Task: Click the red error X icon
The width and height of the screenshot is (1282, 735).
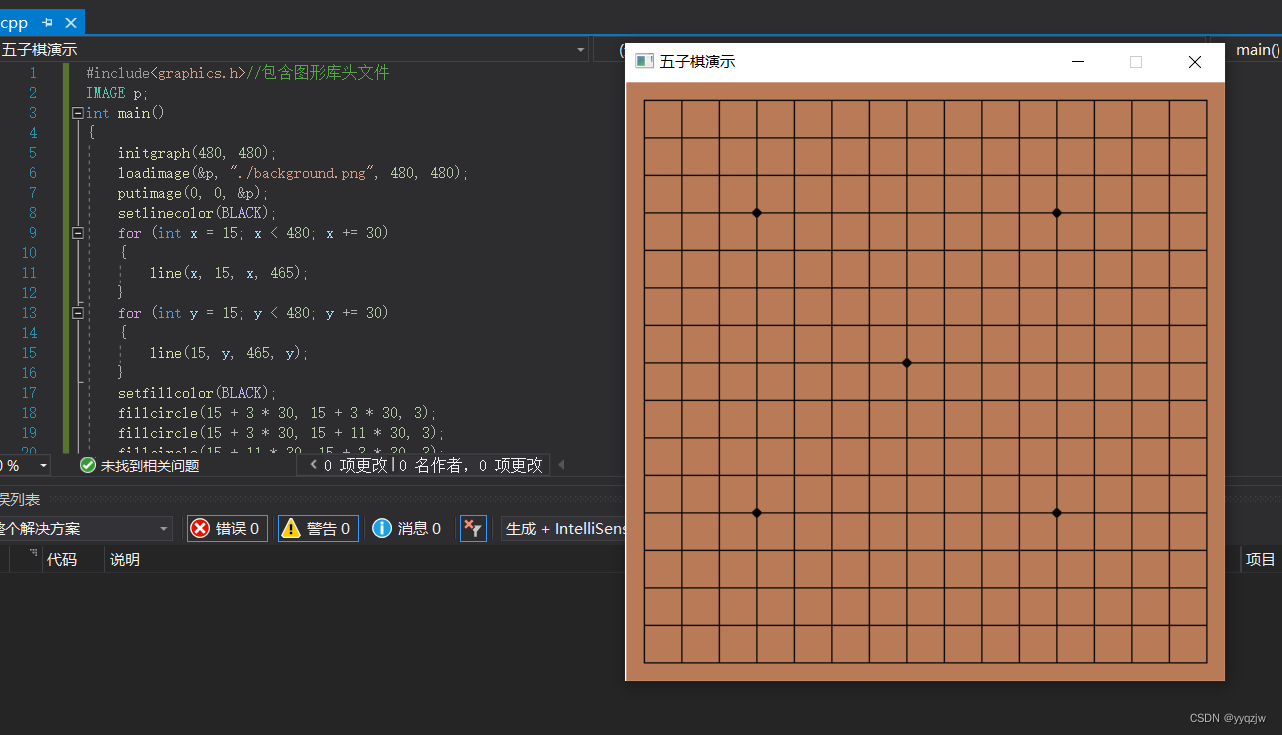Action: [x=200, y=528]
